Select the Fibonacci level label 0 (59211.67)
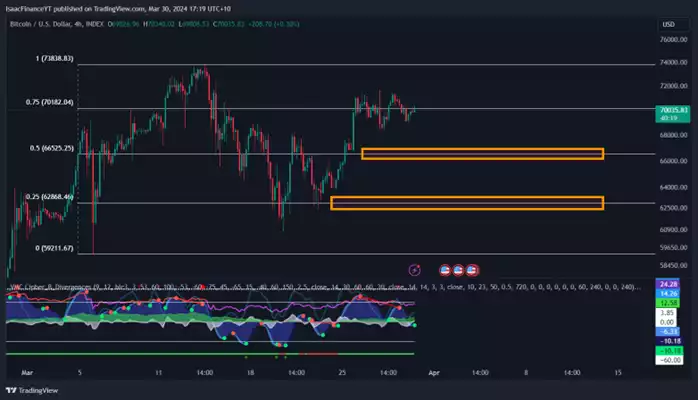 [x=54, y=248]
